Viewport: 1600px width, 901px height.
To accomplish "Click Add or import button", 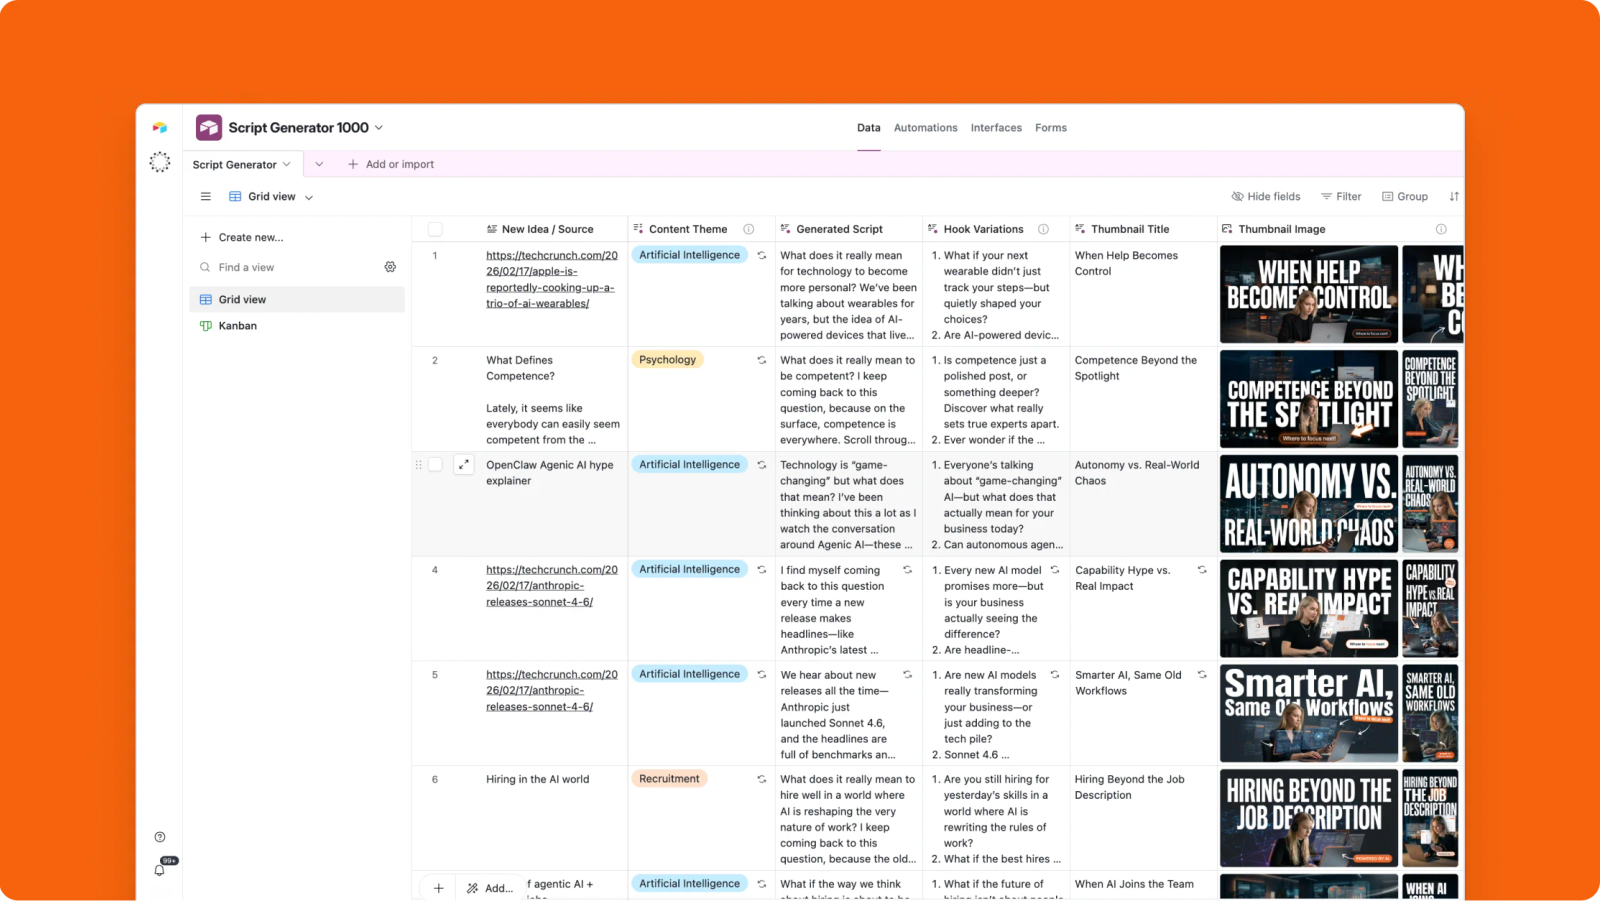I will point(390,164).
